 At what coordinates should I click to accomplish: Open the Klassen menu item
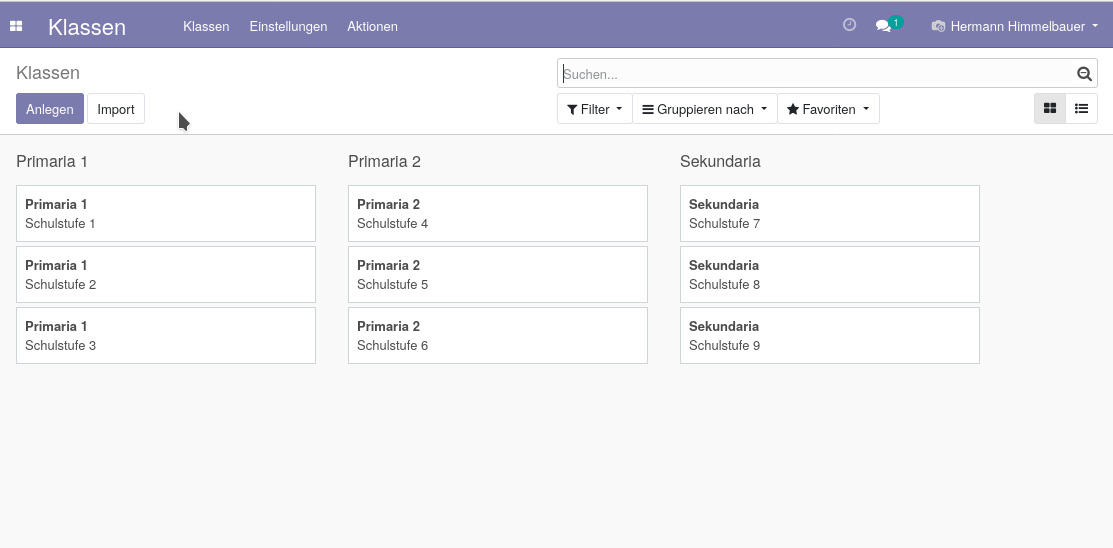pos(206,26)
